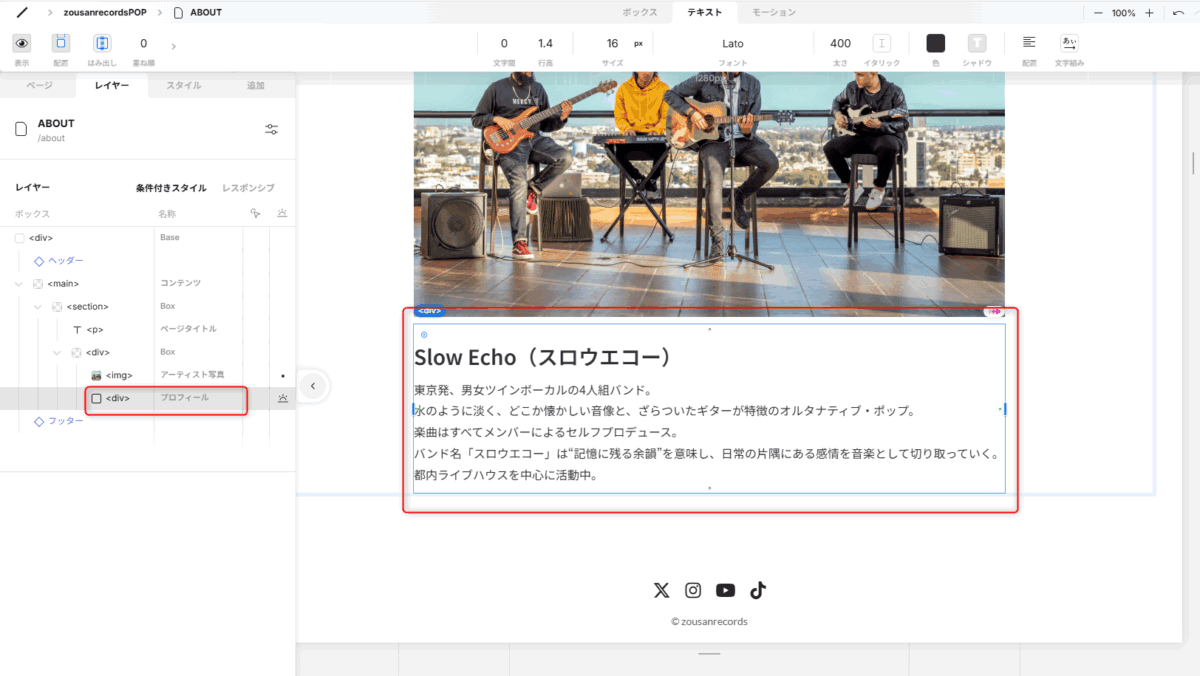The width and height of the screenshot is (1200, 676).
Task: Click the checkbox beside the Base div layer
Action: (x=20, y=238)
